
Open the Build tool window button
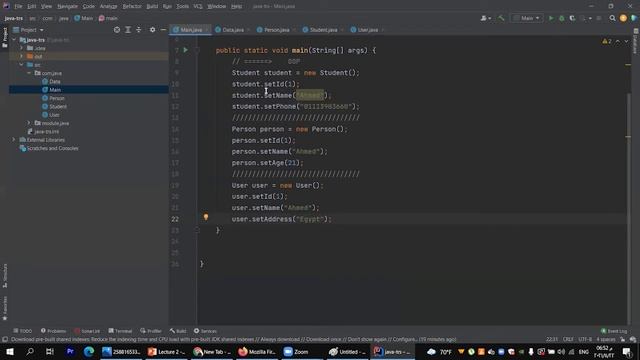[178, 331]
